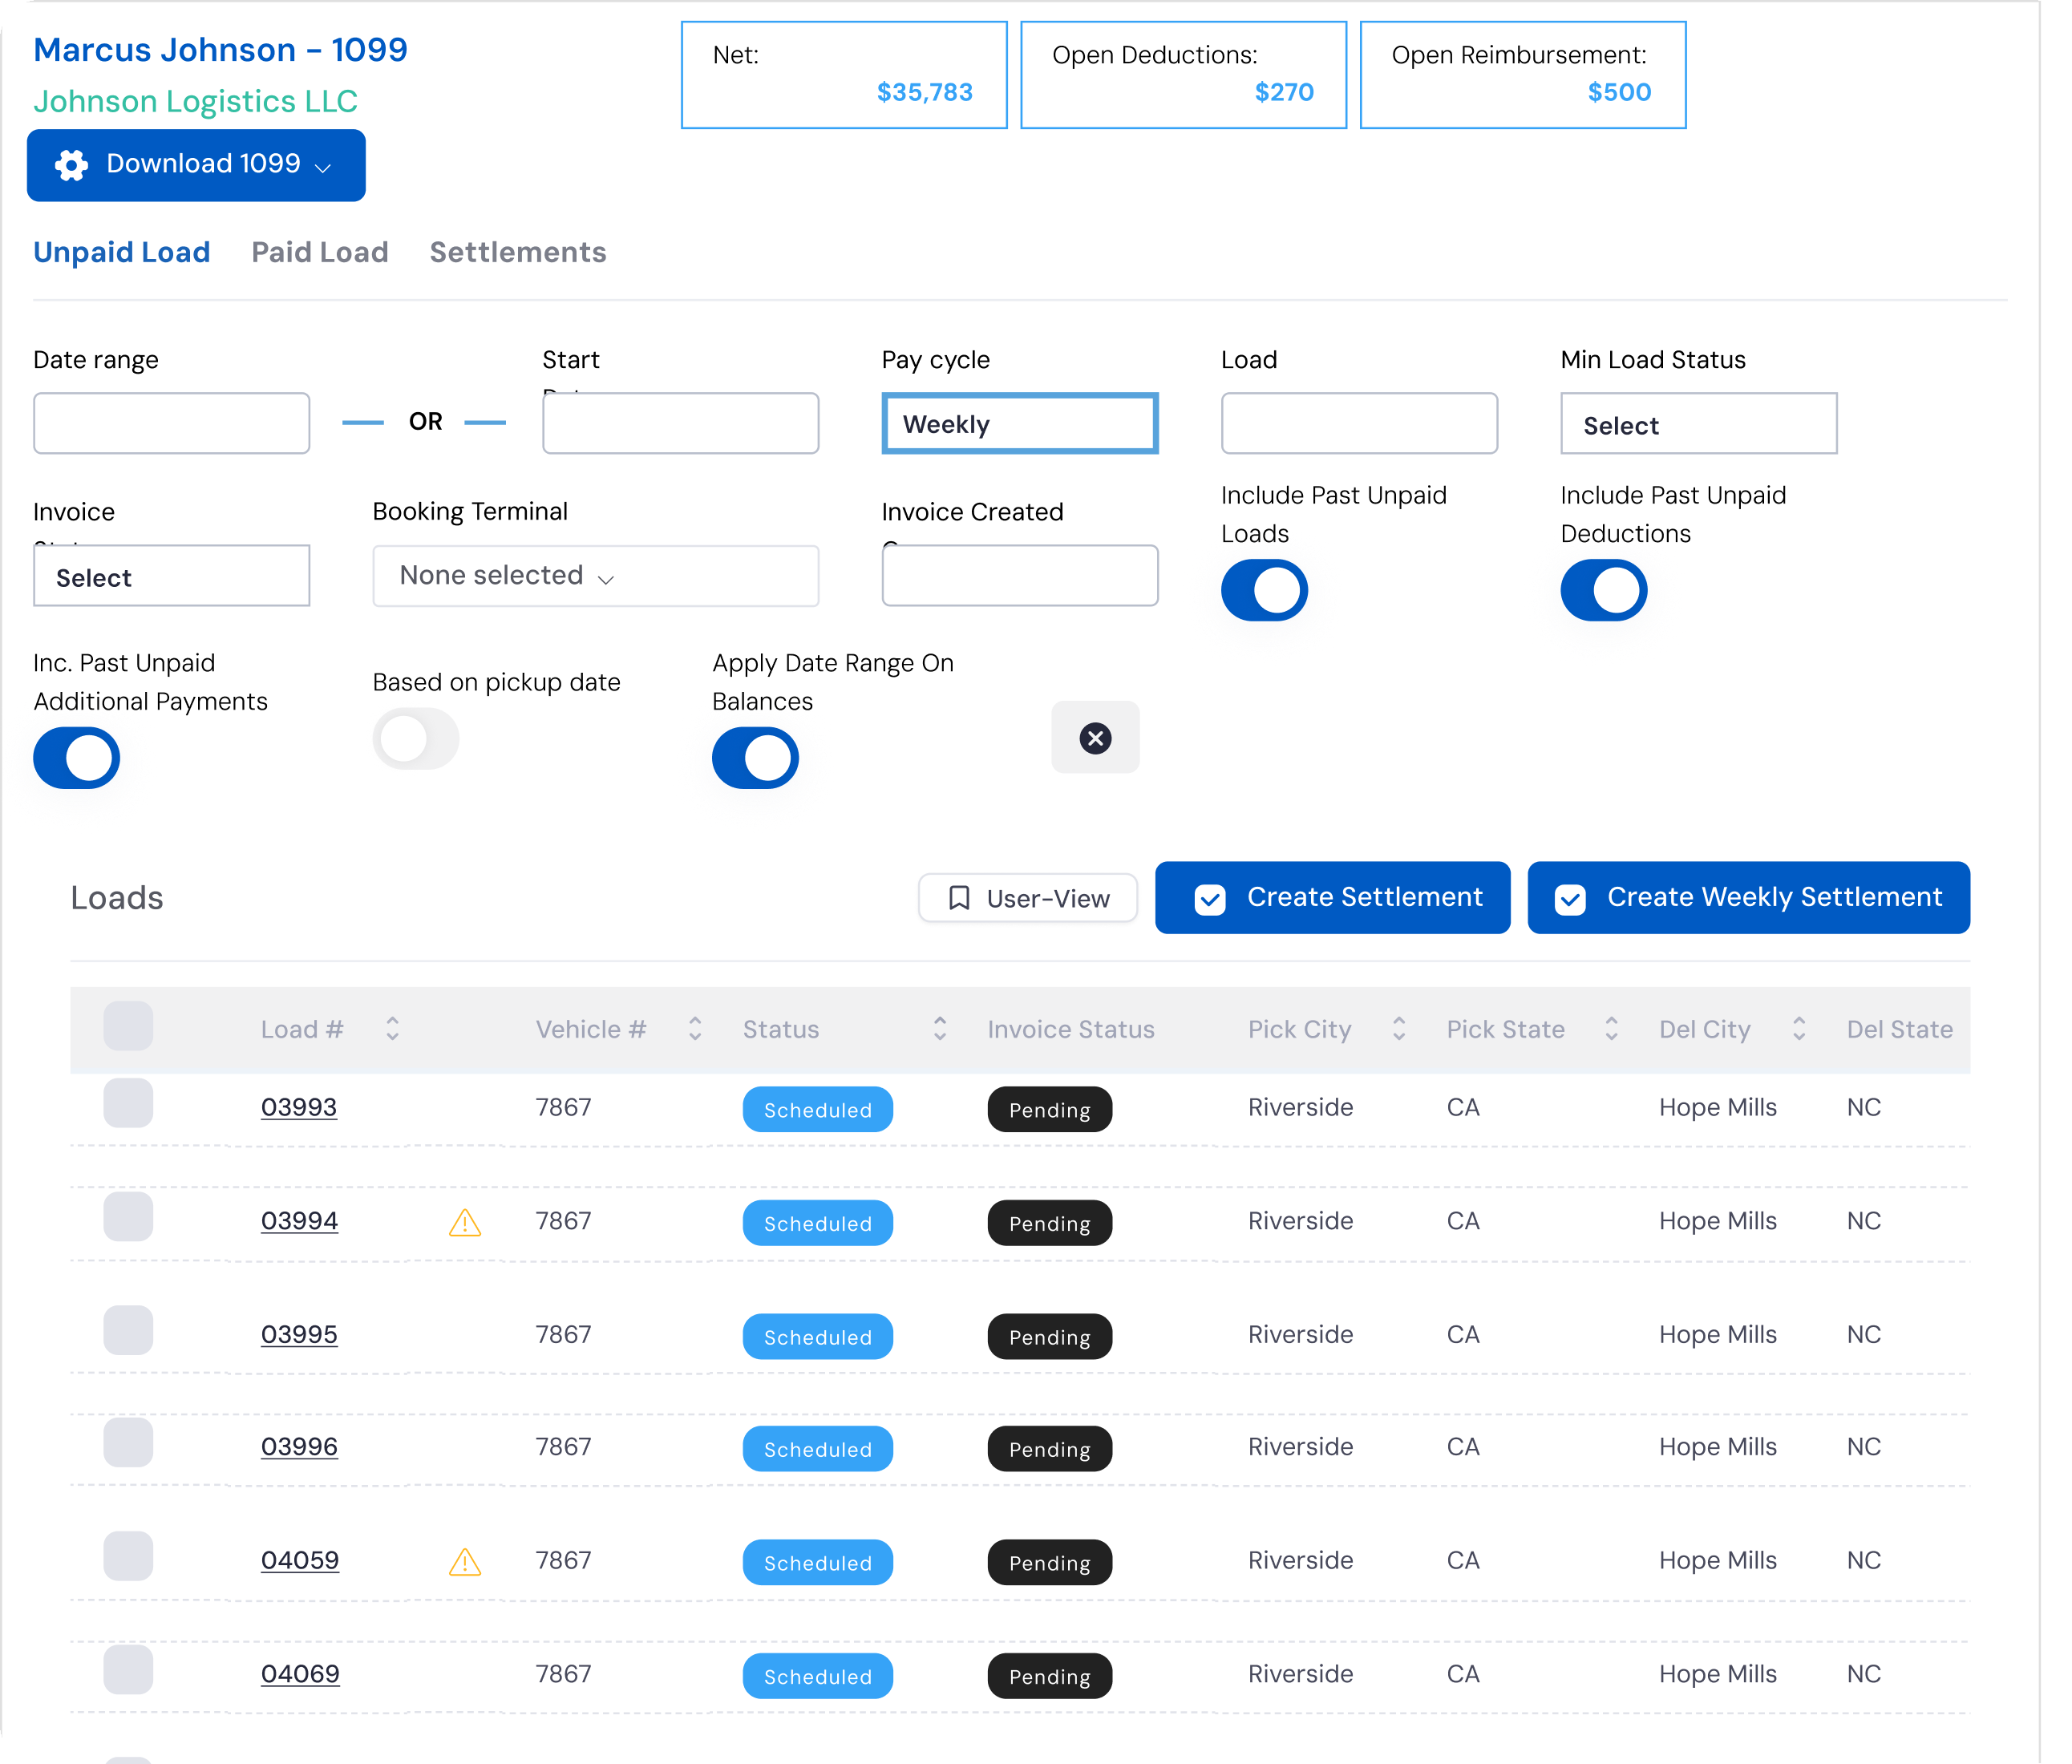Open load 04069 link
This screenshot has height=1764, width=2072.
[300, 1674]
